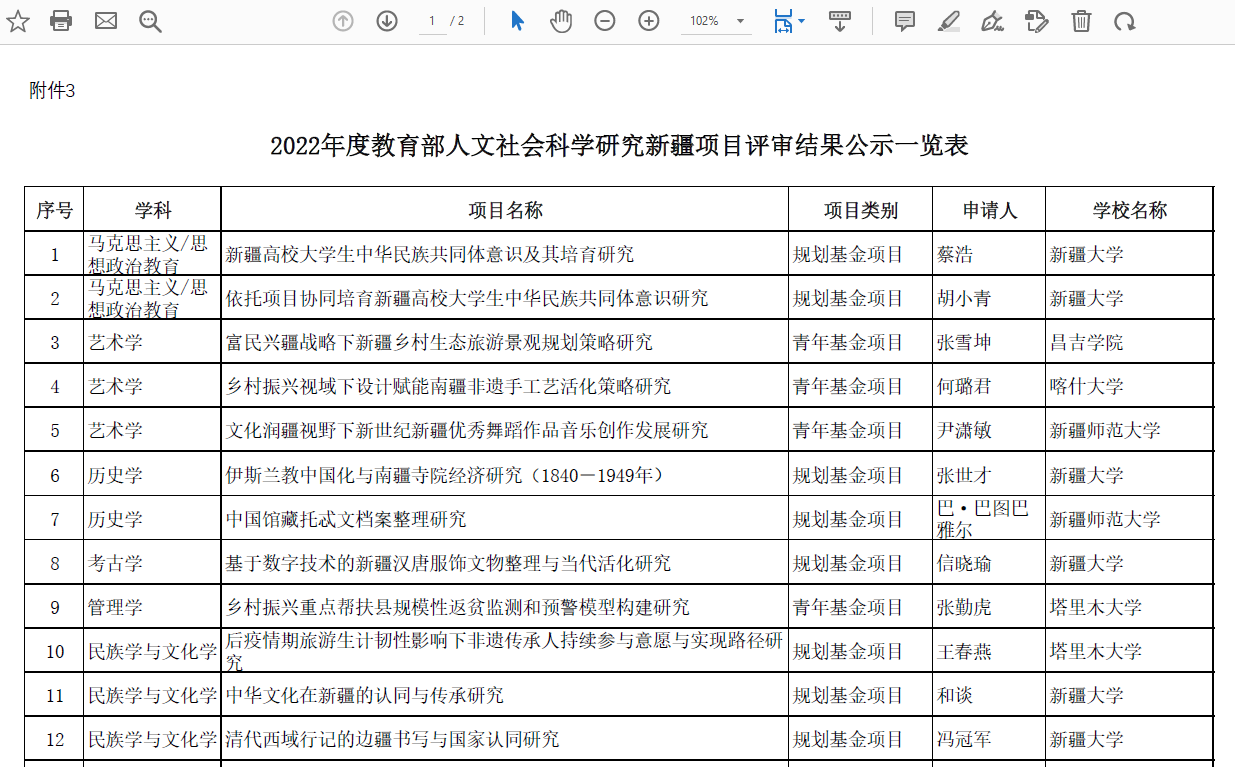
Task: Send file by email envelope icon
Action: (106, 21)
